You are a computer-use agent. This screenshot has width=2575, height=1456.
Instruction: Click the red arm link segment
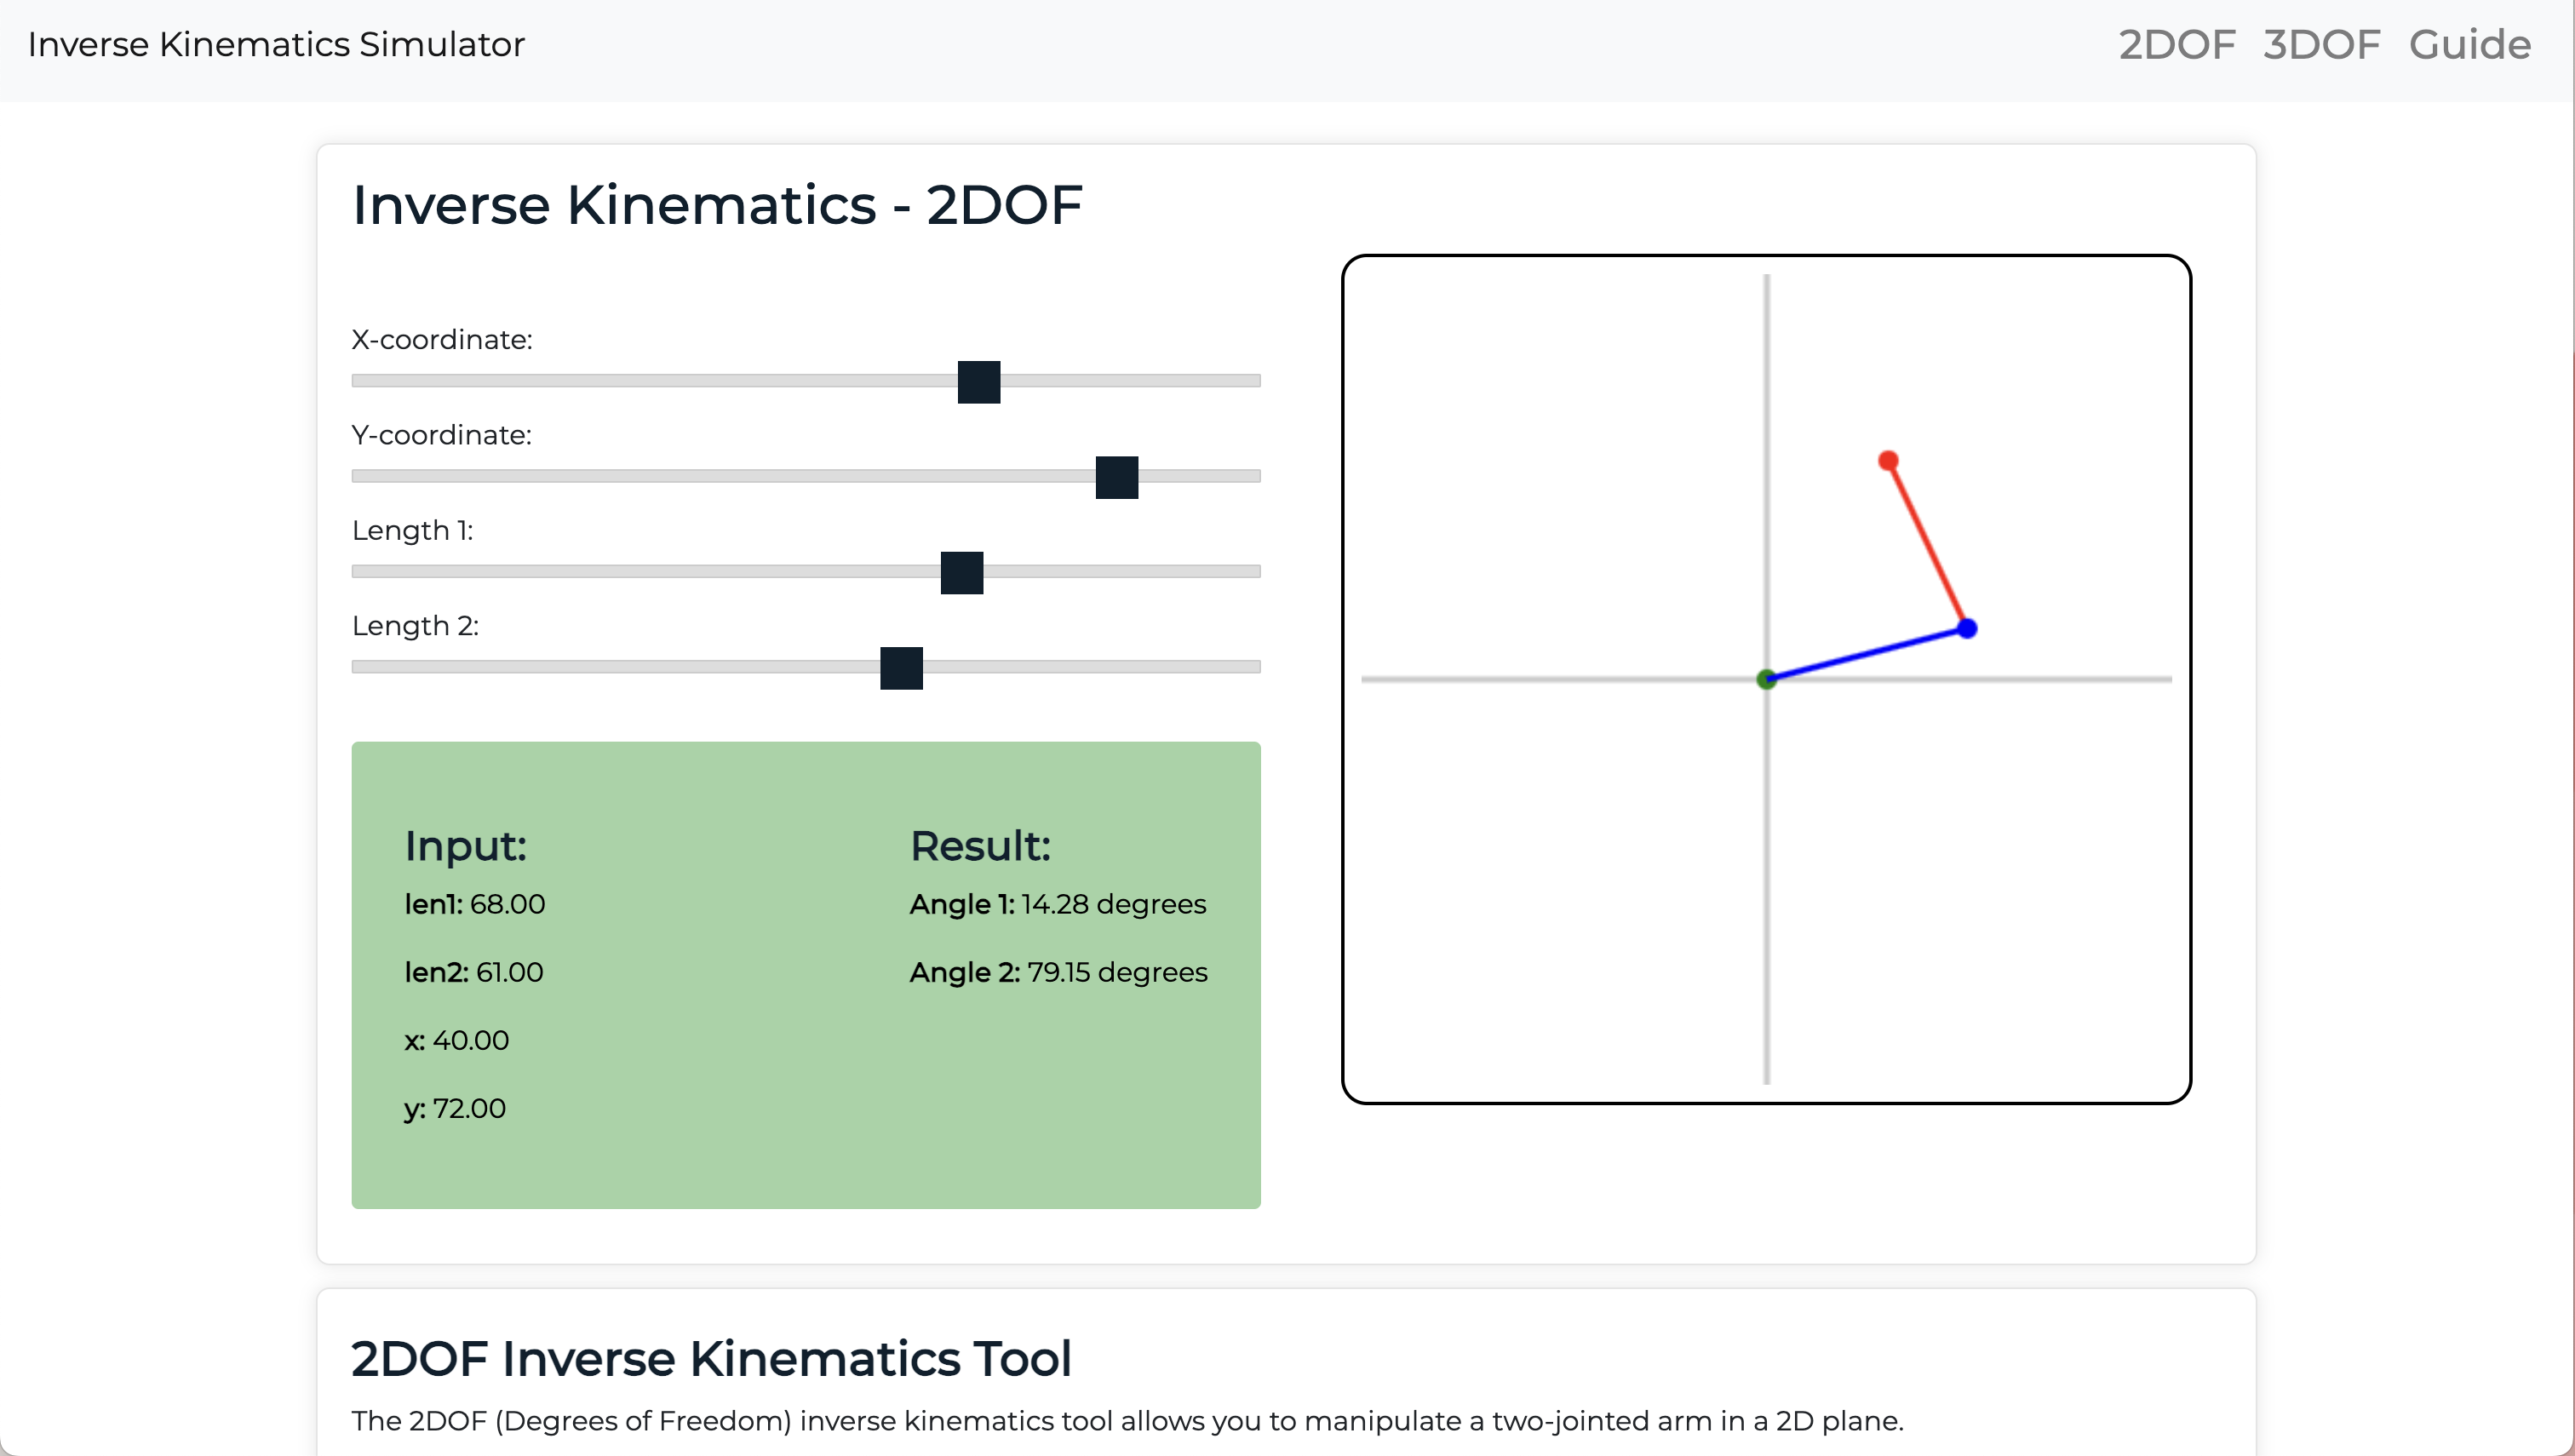1927,544
